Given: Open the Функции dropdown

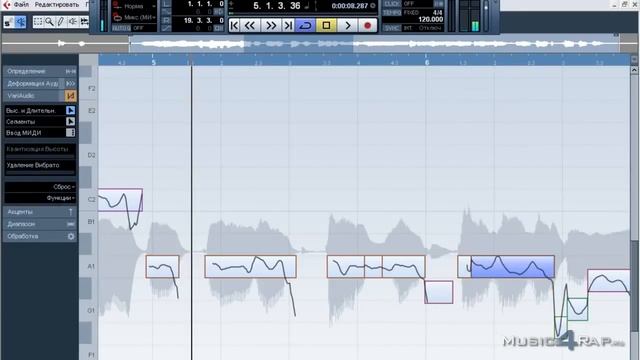Looking at the screenshot, I should point(40,198).
